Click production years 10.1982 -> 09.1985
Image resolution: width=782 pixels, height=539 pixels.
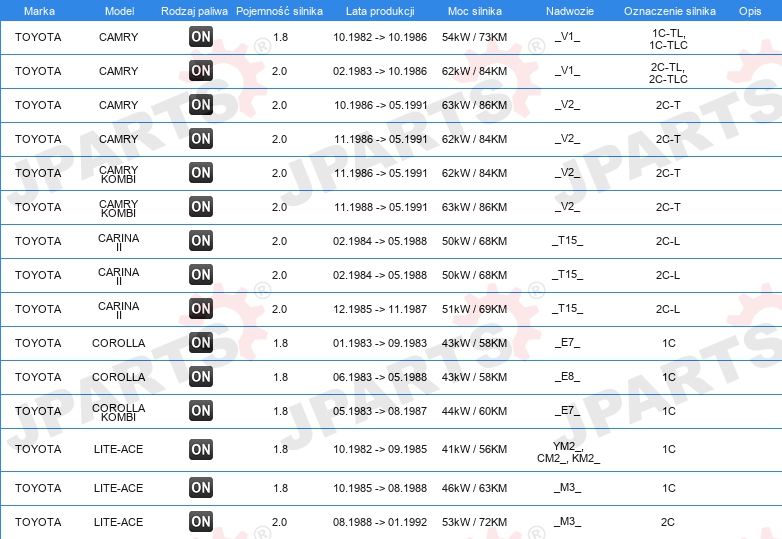click(x=380, y=449)
